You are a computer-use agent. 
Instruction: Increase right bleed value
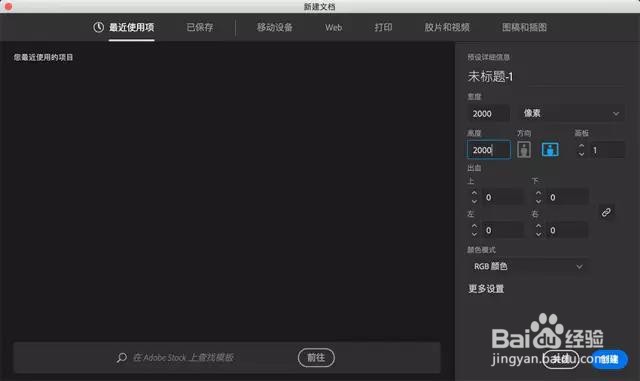538,226
